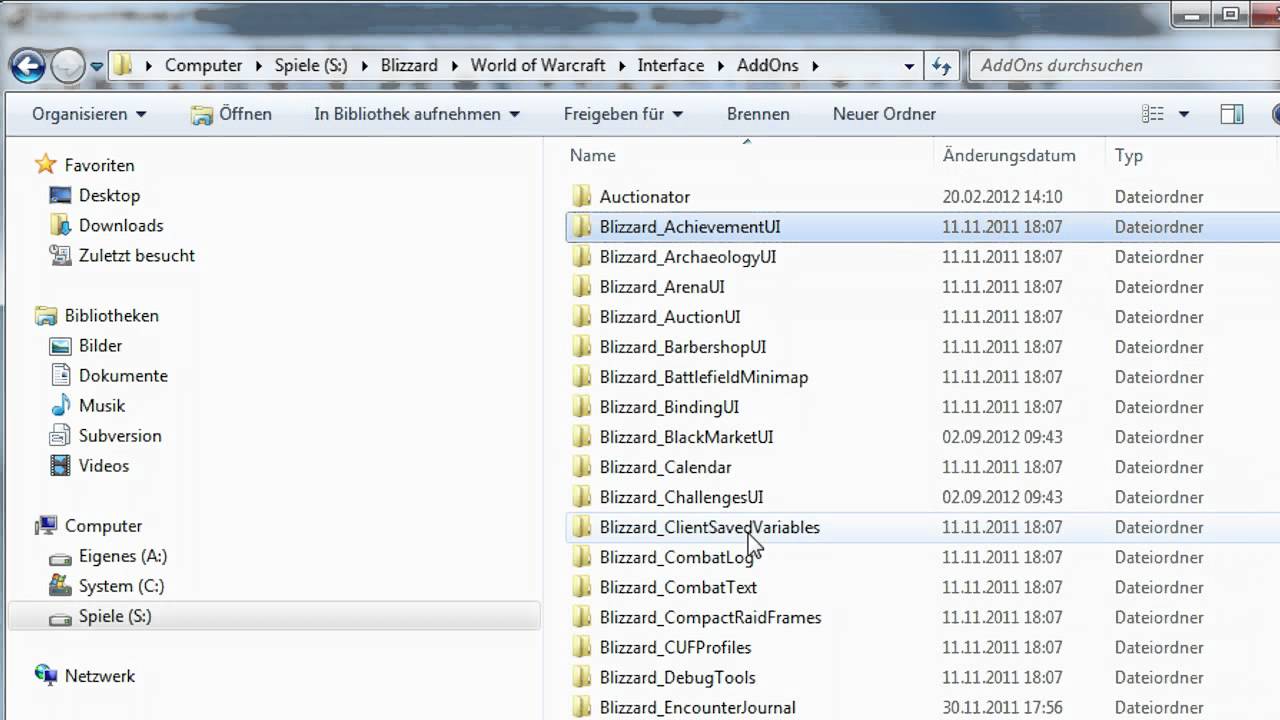Sort by the Änderungsdatum column header
This screenshot has height=720, width=1280.
[x=1009, y=156]
